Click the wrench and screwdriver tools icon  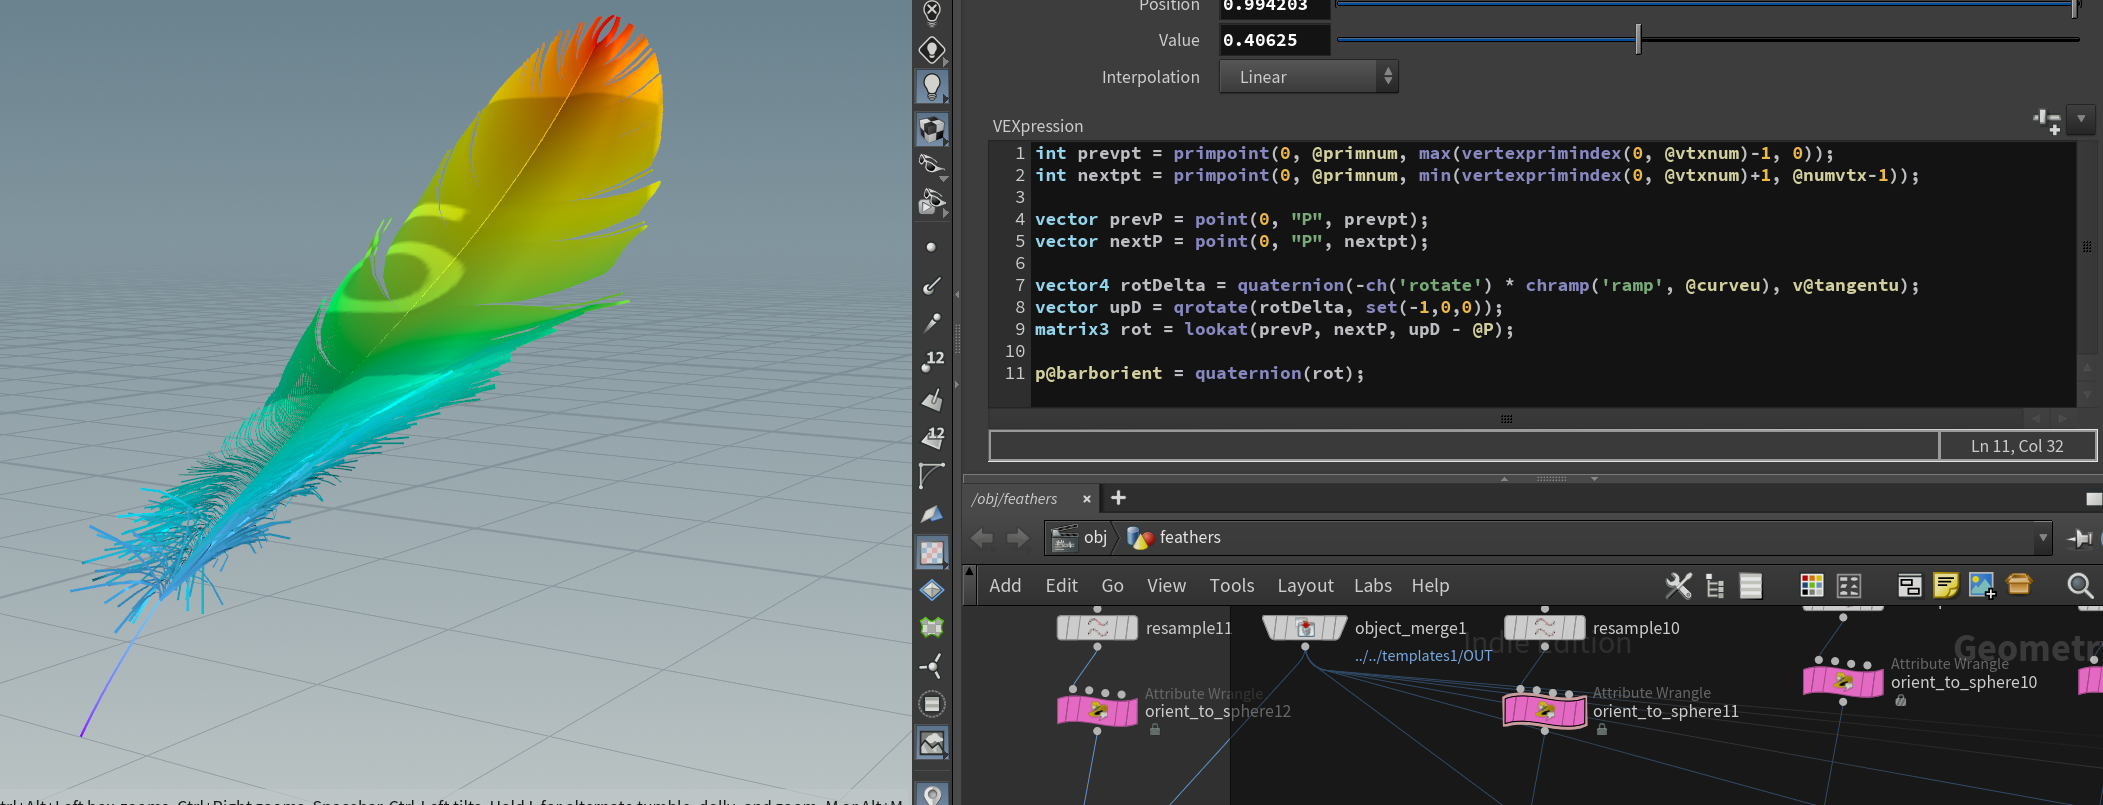click(1678, 586)
